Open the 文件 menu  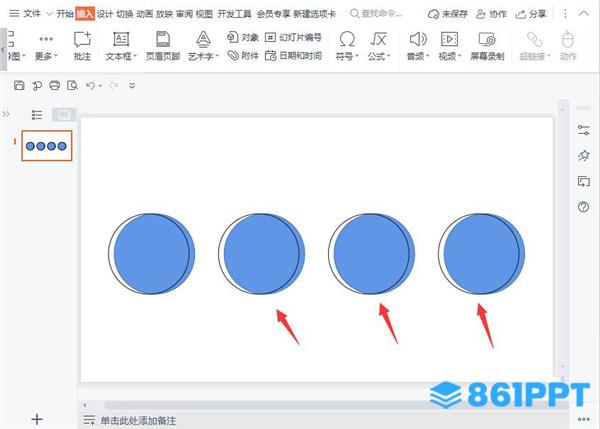[x=32, y=14]
